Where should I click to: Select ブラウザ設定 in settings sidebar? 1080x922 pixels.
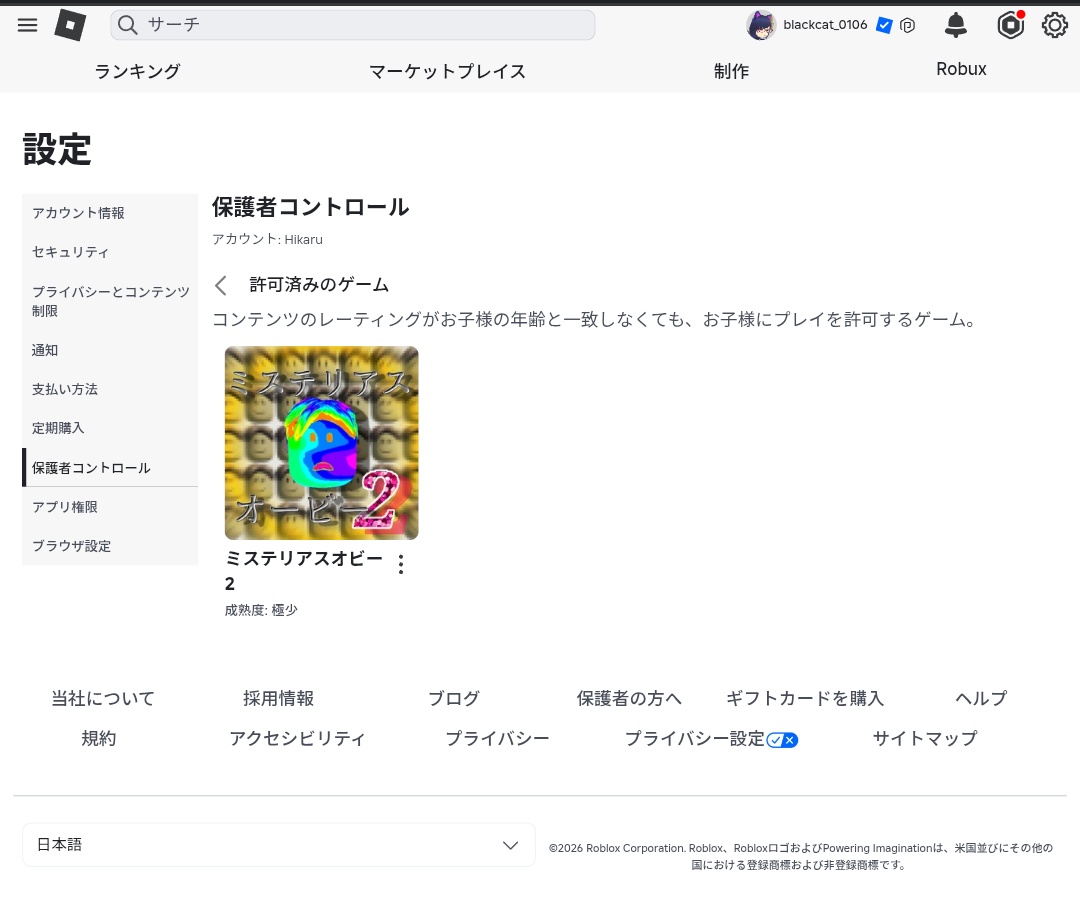110,546
